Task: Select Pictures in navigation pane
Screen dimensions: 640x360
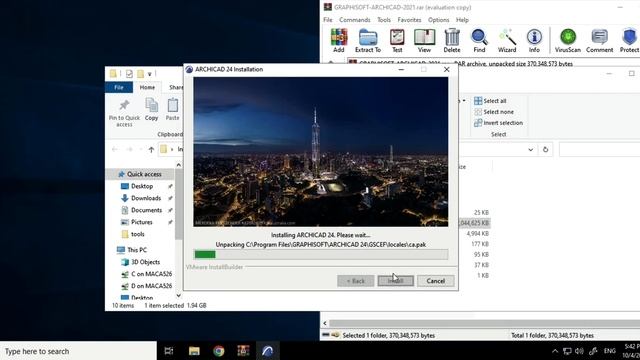Action: click(x=142, y=222)
